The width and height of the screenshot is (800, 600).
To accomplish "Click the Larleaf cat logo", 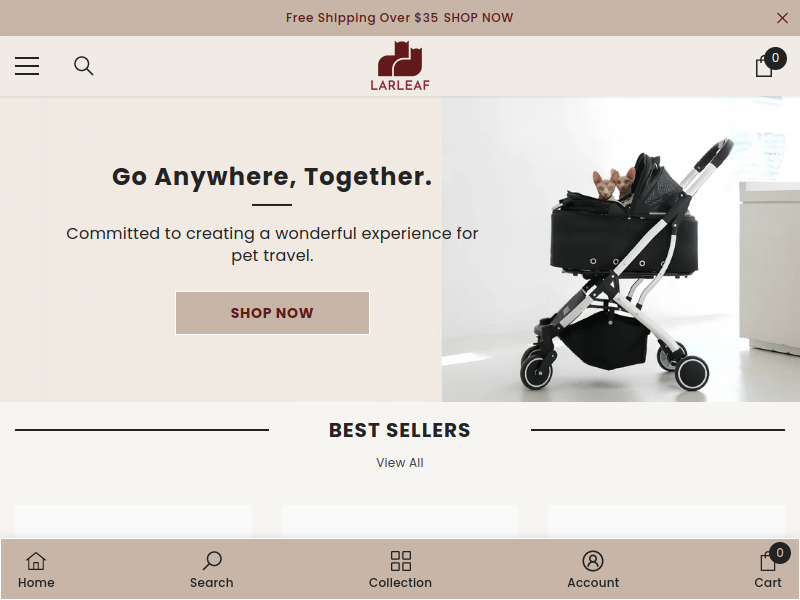I will (x=400, y=66).
